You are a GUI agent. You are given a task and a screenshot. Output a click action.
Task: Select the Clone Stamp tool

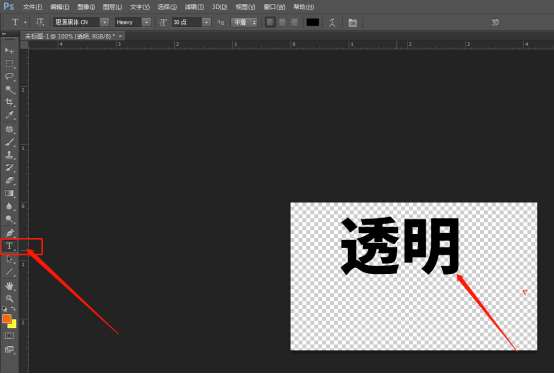click(10, 155)
